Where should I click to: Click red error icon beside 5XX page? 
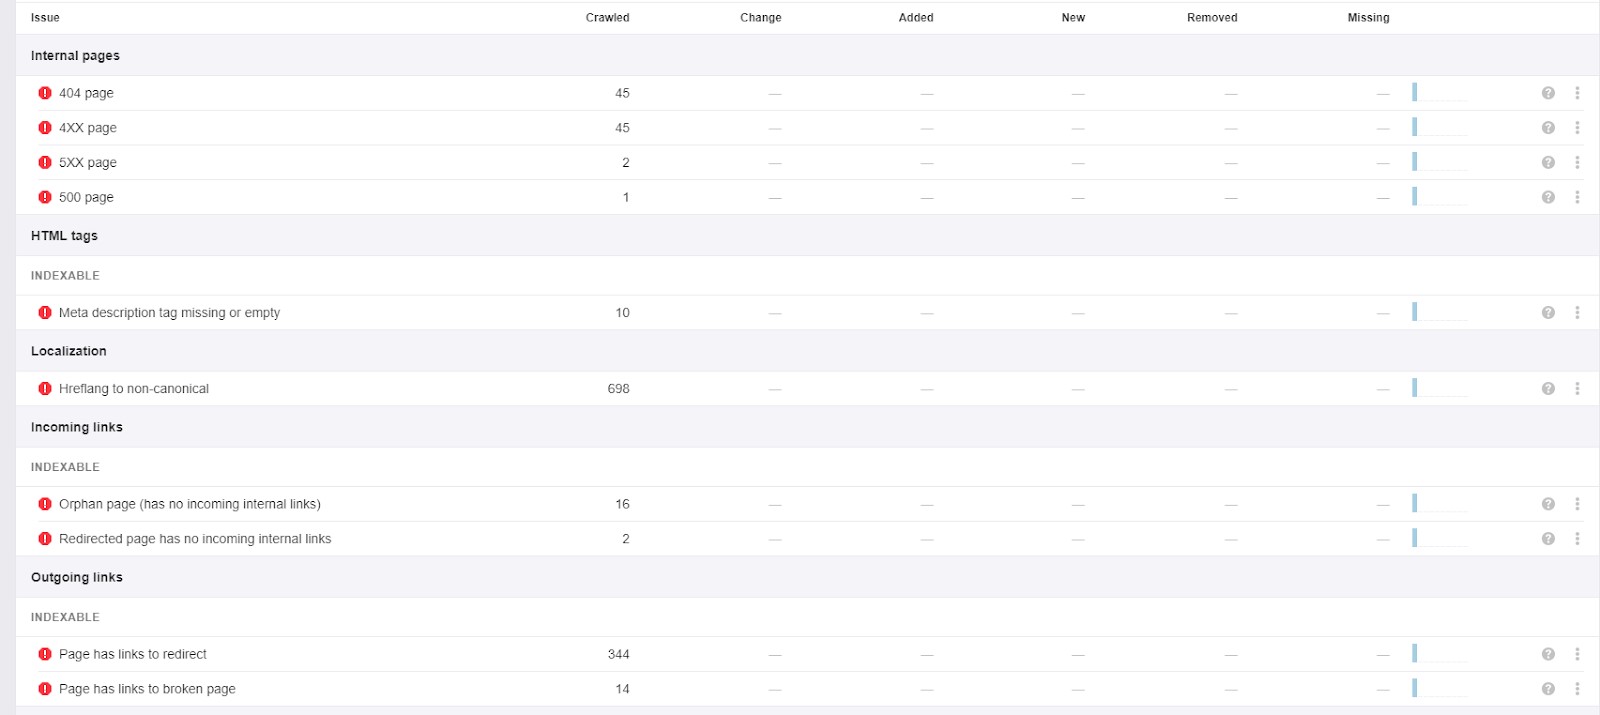(45, 162)
